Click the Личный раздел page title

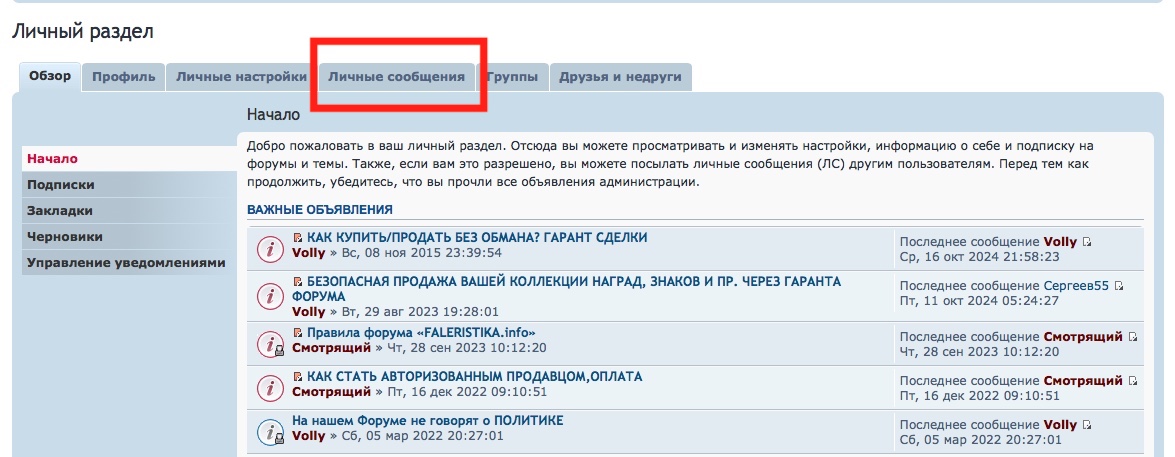[x=82, y=31]
